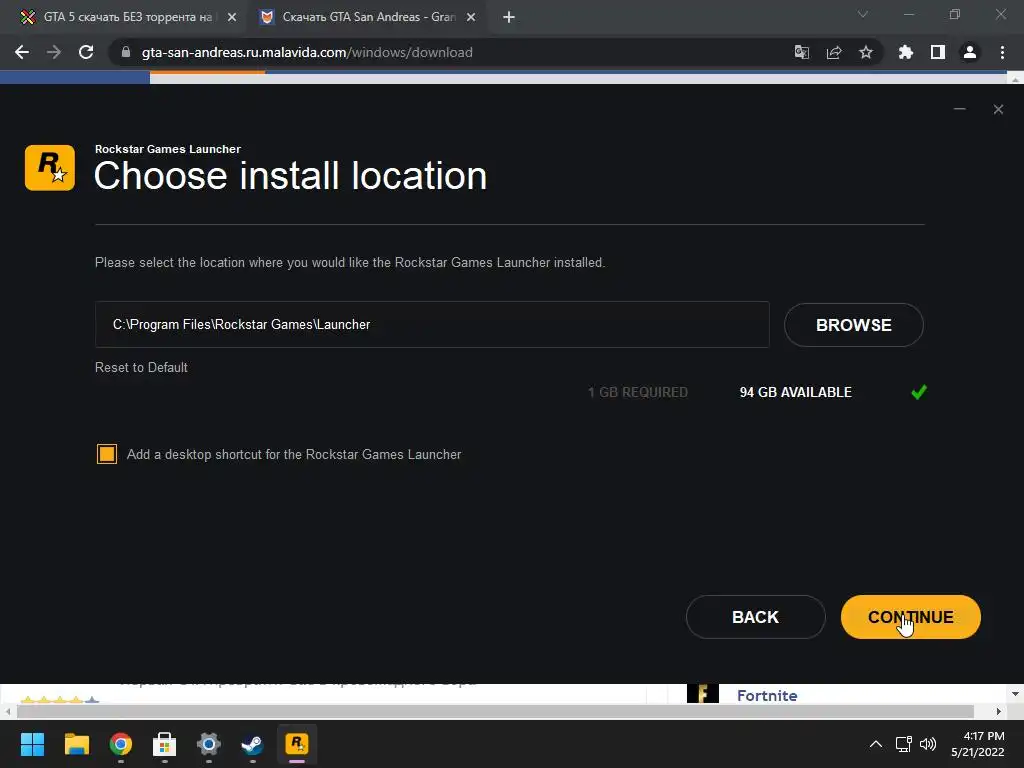Open Chrome profile avatar icon

pos(970,52)
